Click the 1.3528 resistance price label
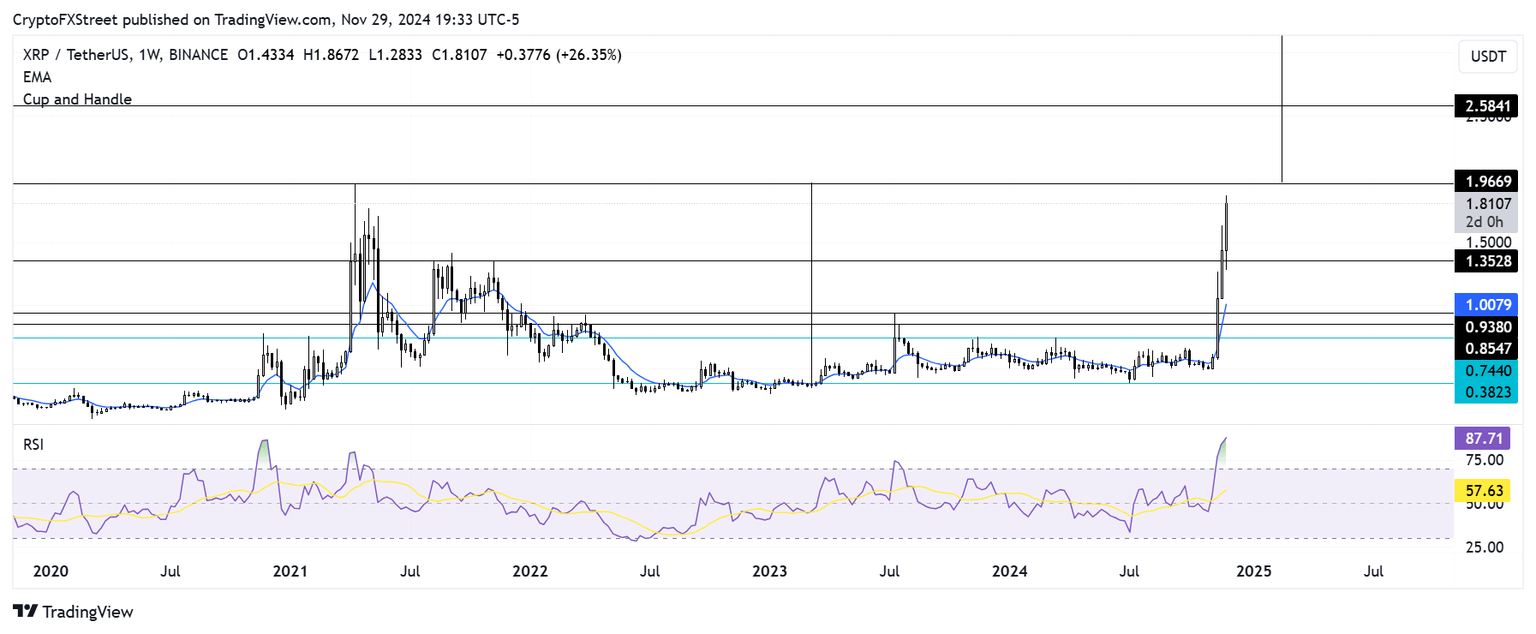The width and height of the screenshot is (1536, 634). point(1486,262)
